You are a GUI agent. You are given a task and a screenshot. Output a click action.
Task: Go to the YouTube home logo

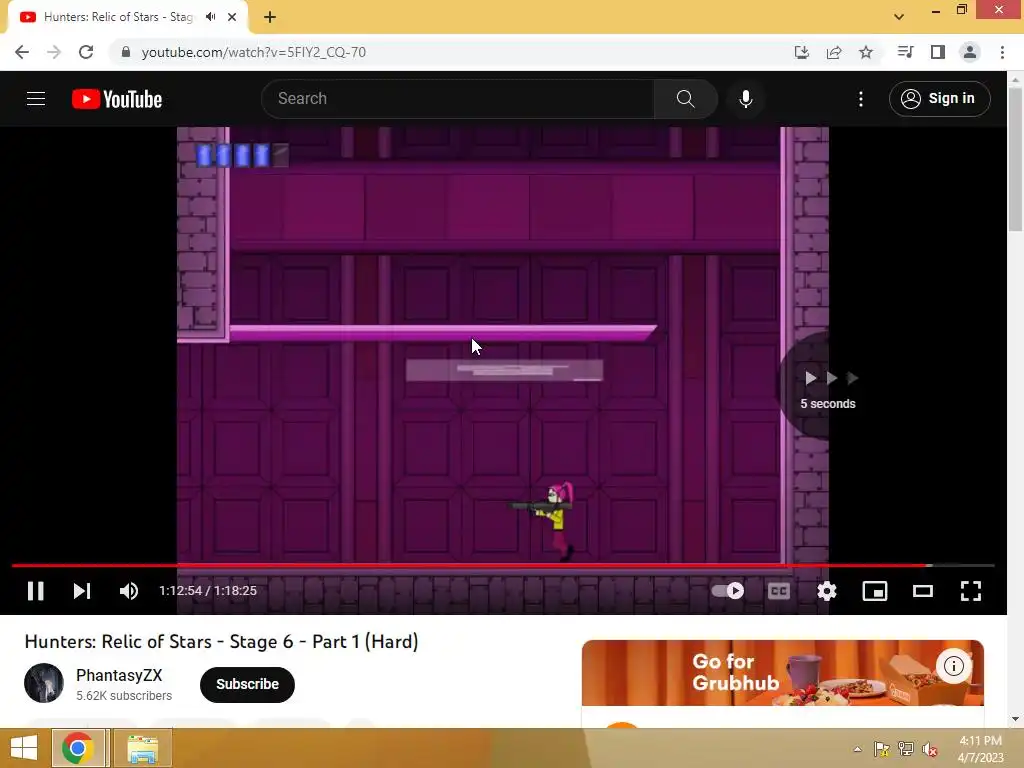(x=117, y=99)
